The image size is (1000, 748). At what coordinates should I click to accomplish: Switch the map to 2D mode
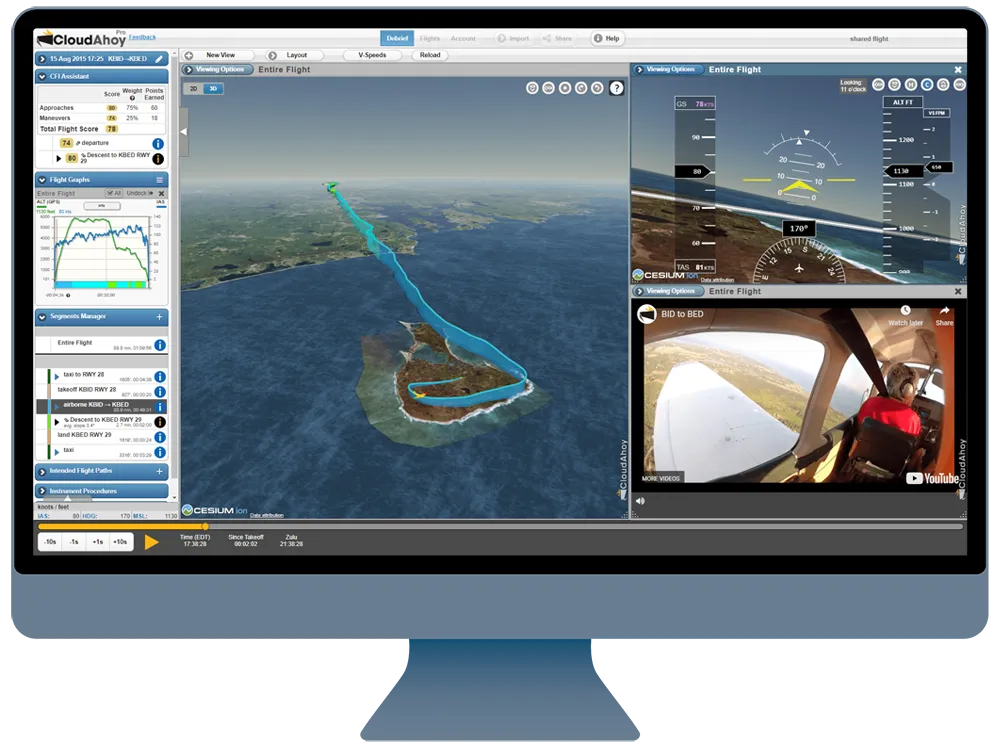pos(193,89)
